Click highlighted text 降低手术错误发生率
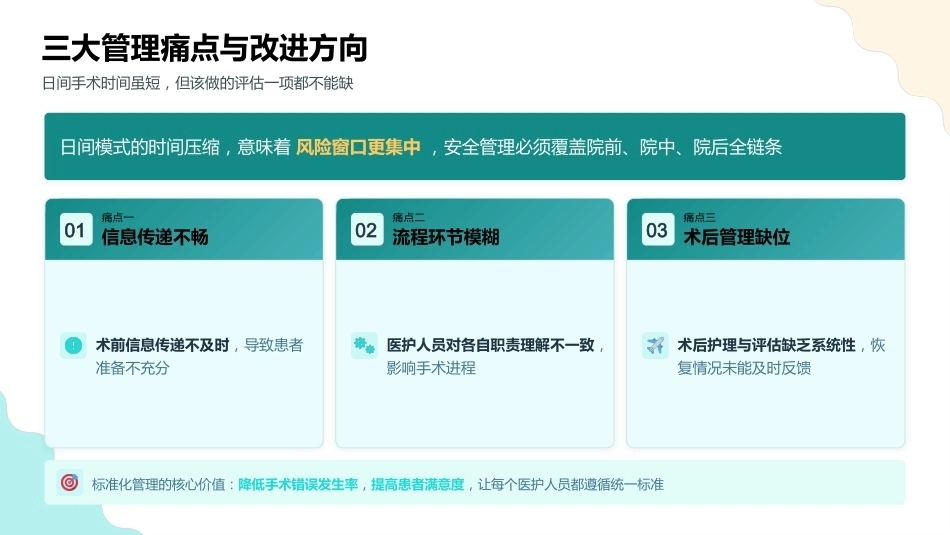Image resolution: width=950 pixels, height=535 pixels. pyautogui.click(x=298, y=484)
